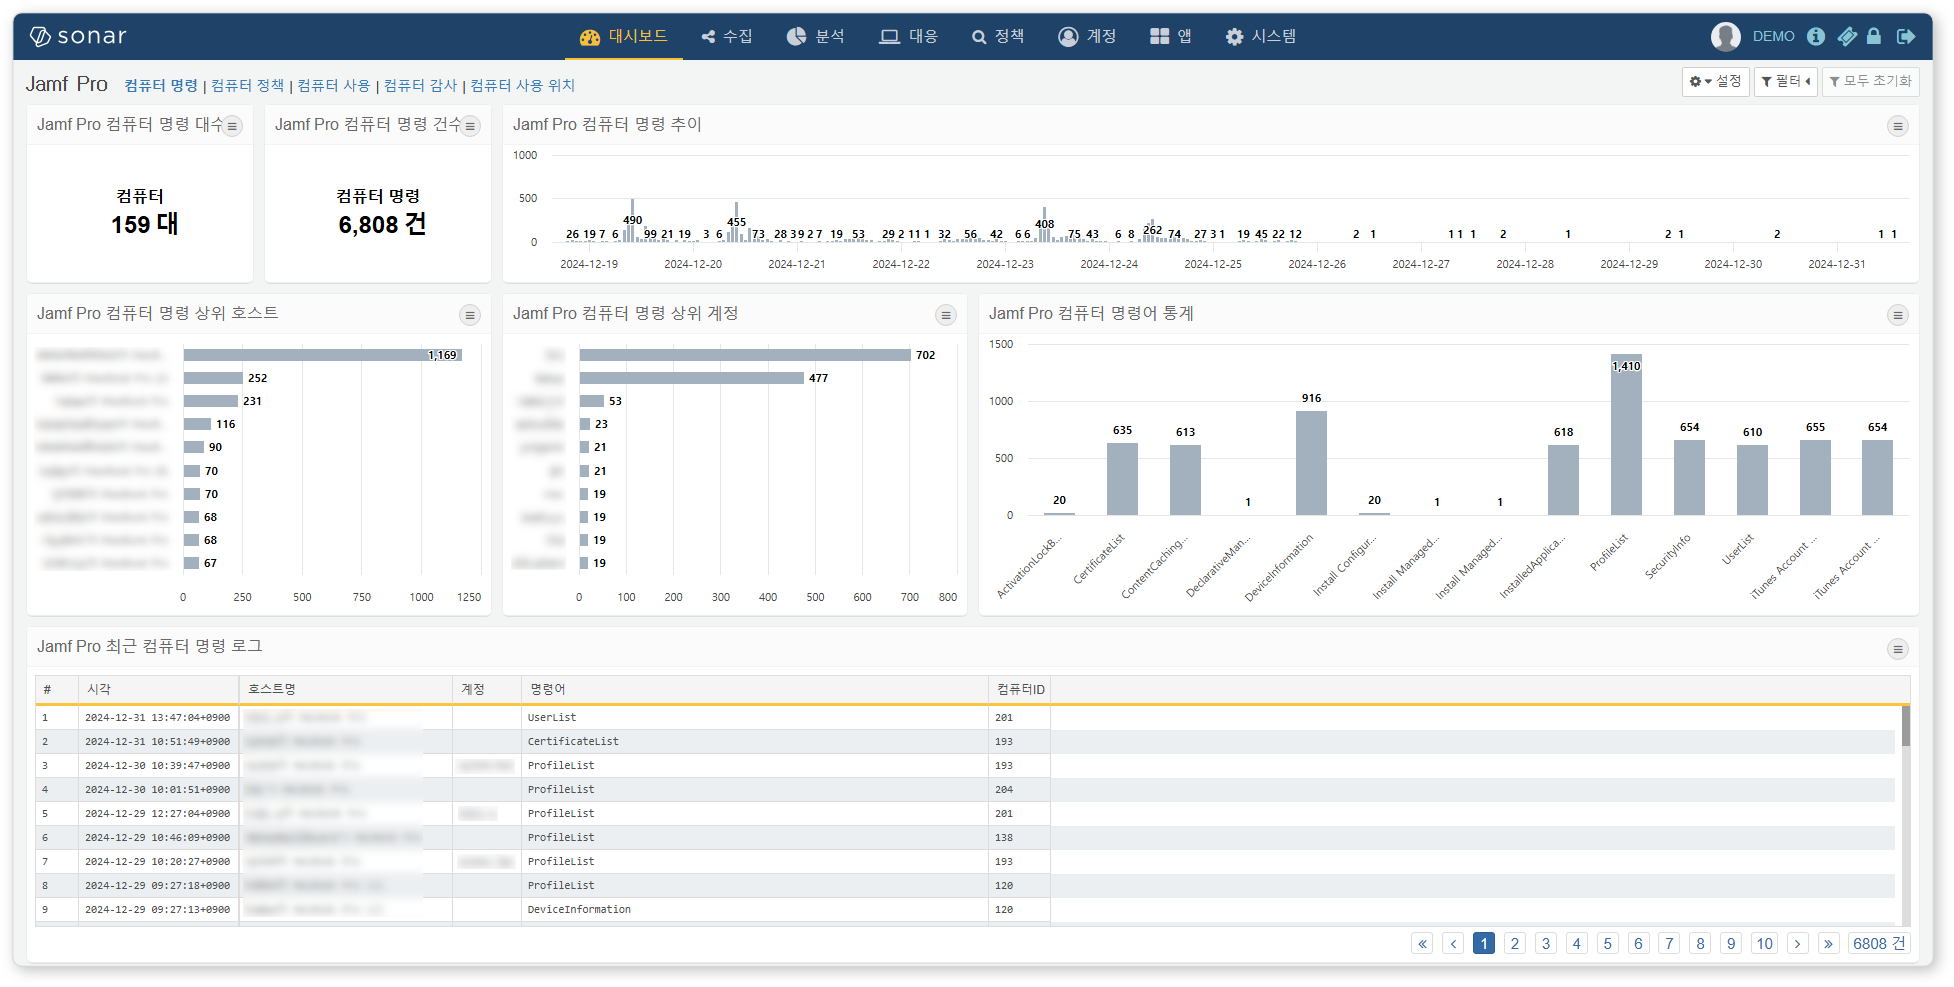Click the lock icon in header

click(1874, 36)
